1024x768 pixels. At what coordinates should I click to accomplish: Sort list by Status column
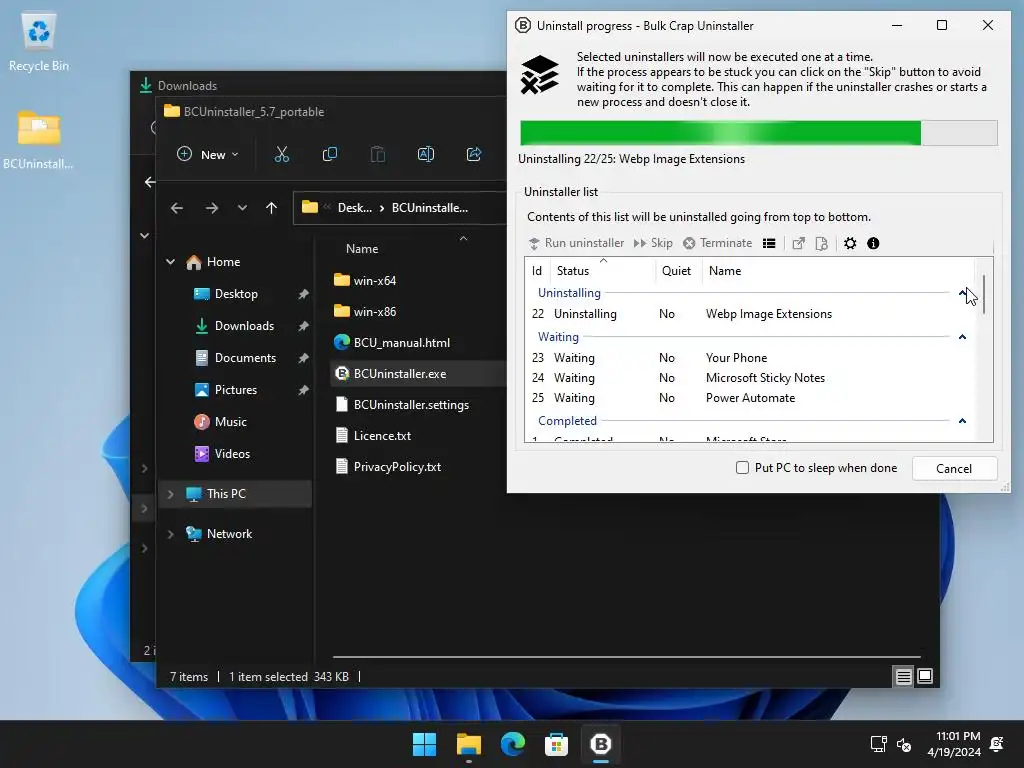pyautogui.click(x=602, y=270)
